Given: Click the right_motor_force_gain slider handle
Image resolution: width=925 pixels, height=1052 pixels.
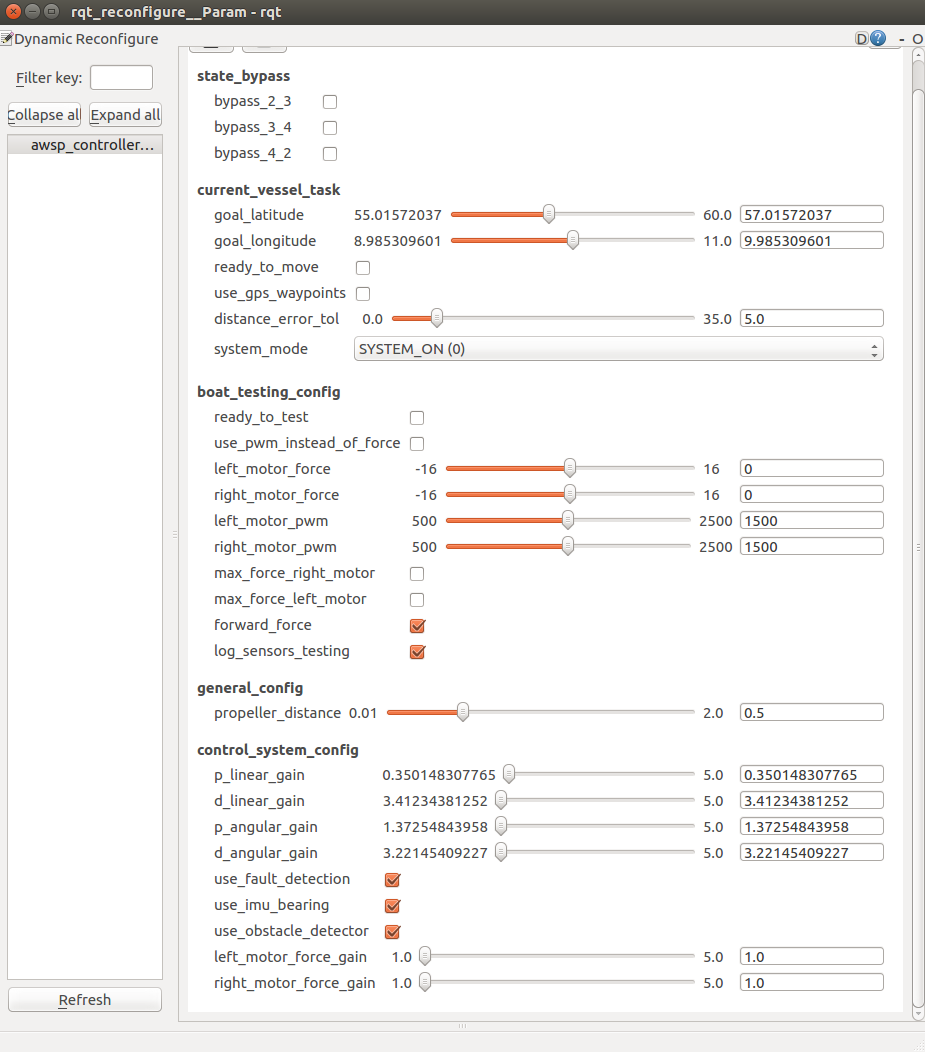Looking at the screenshot, I should tap(425, 982).
